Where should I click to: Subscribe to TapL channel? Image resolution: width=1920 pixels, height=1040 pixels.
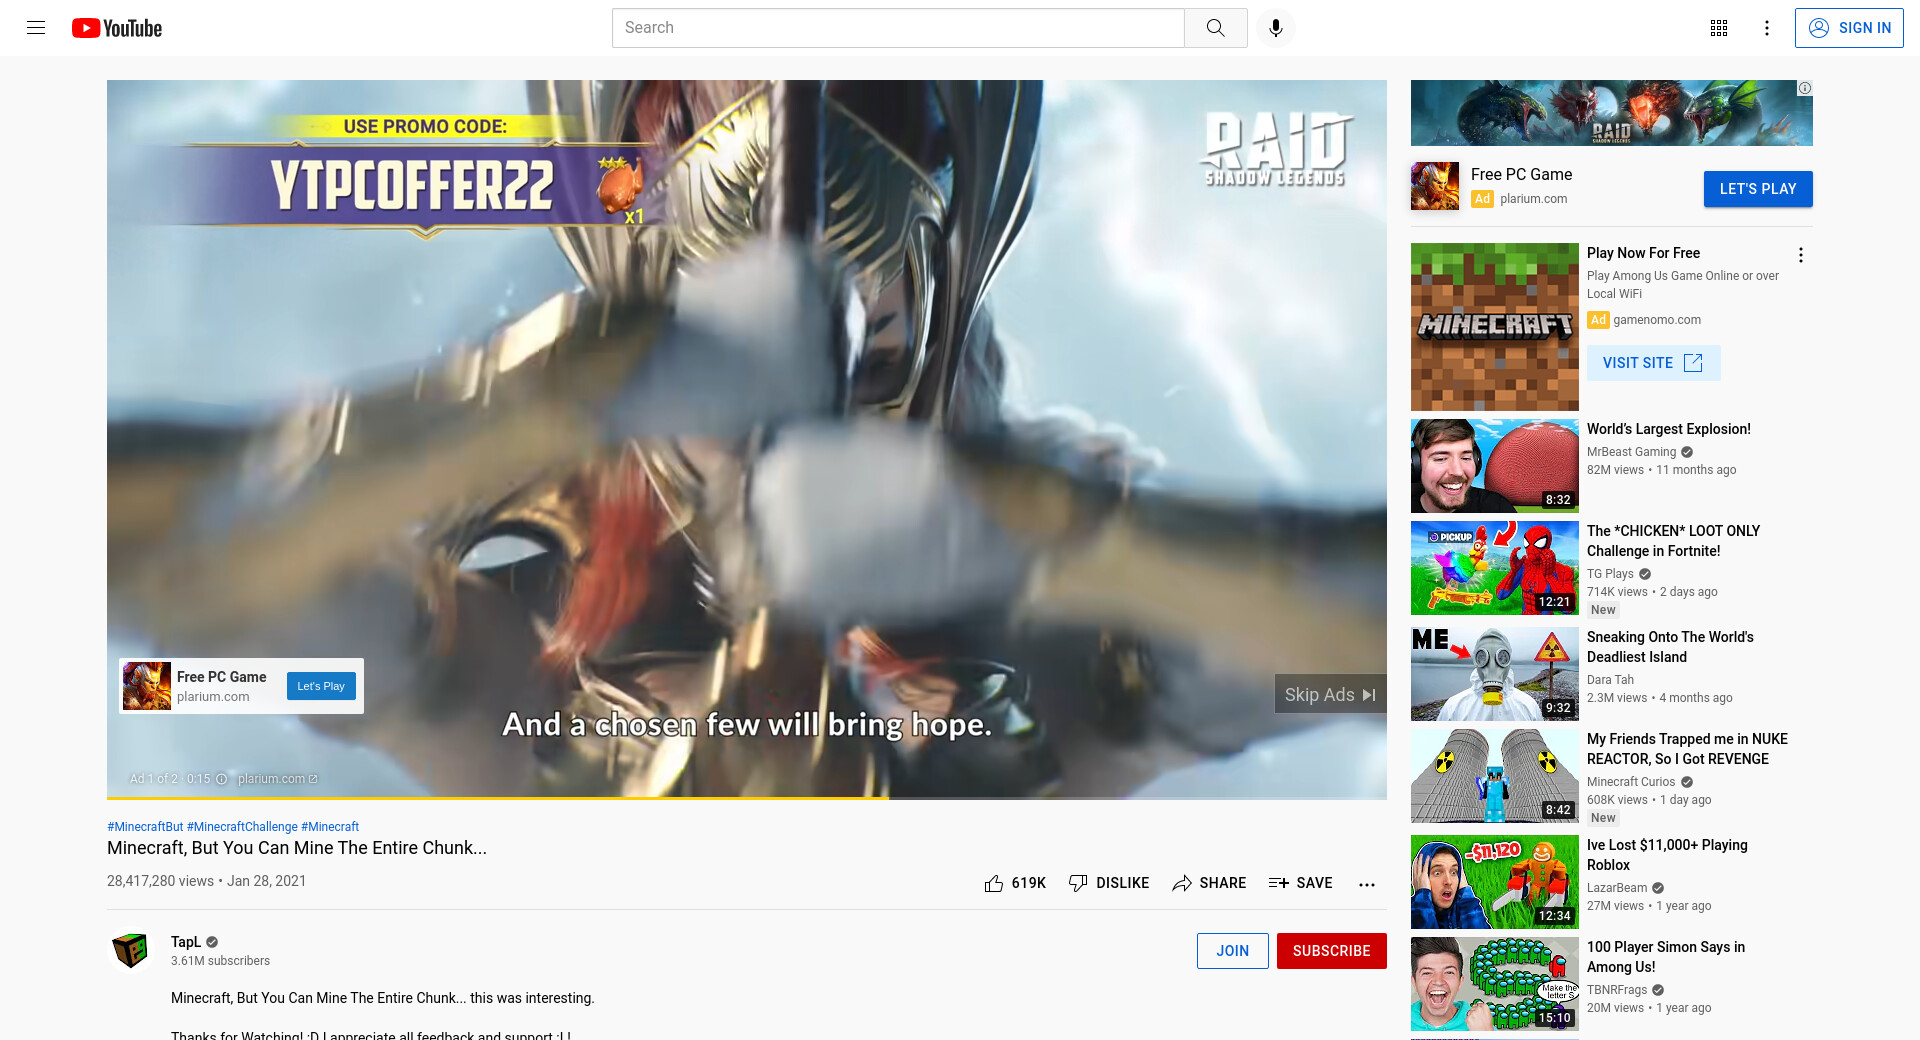click(x=1331, y=951)
